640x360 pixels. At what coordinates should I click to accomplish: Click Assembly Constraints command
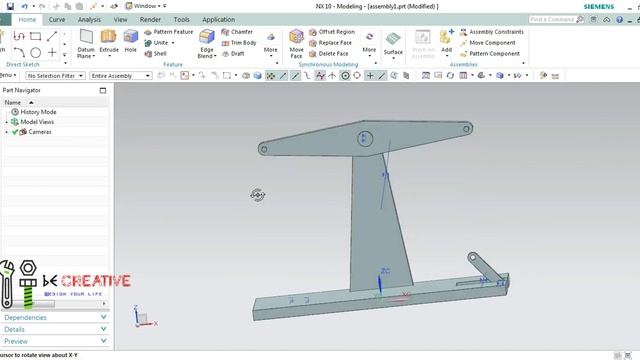pyautogui.click(x=491, y=32)
